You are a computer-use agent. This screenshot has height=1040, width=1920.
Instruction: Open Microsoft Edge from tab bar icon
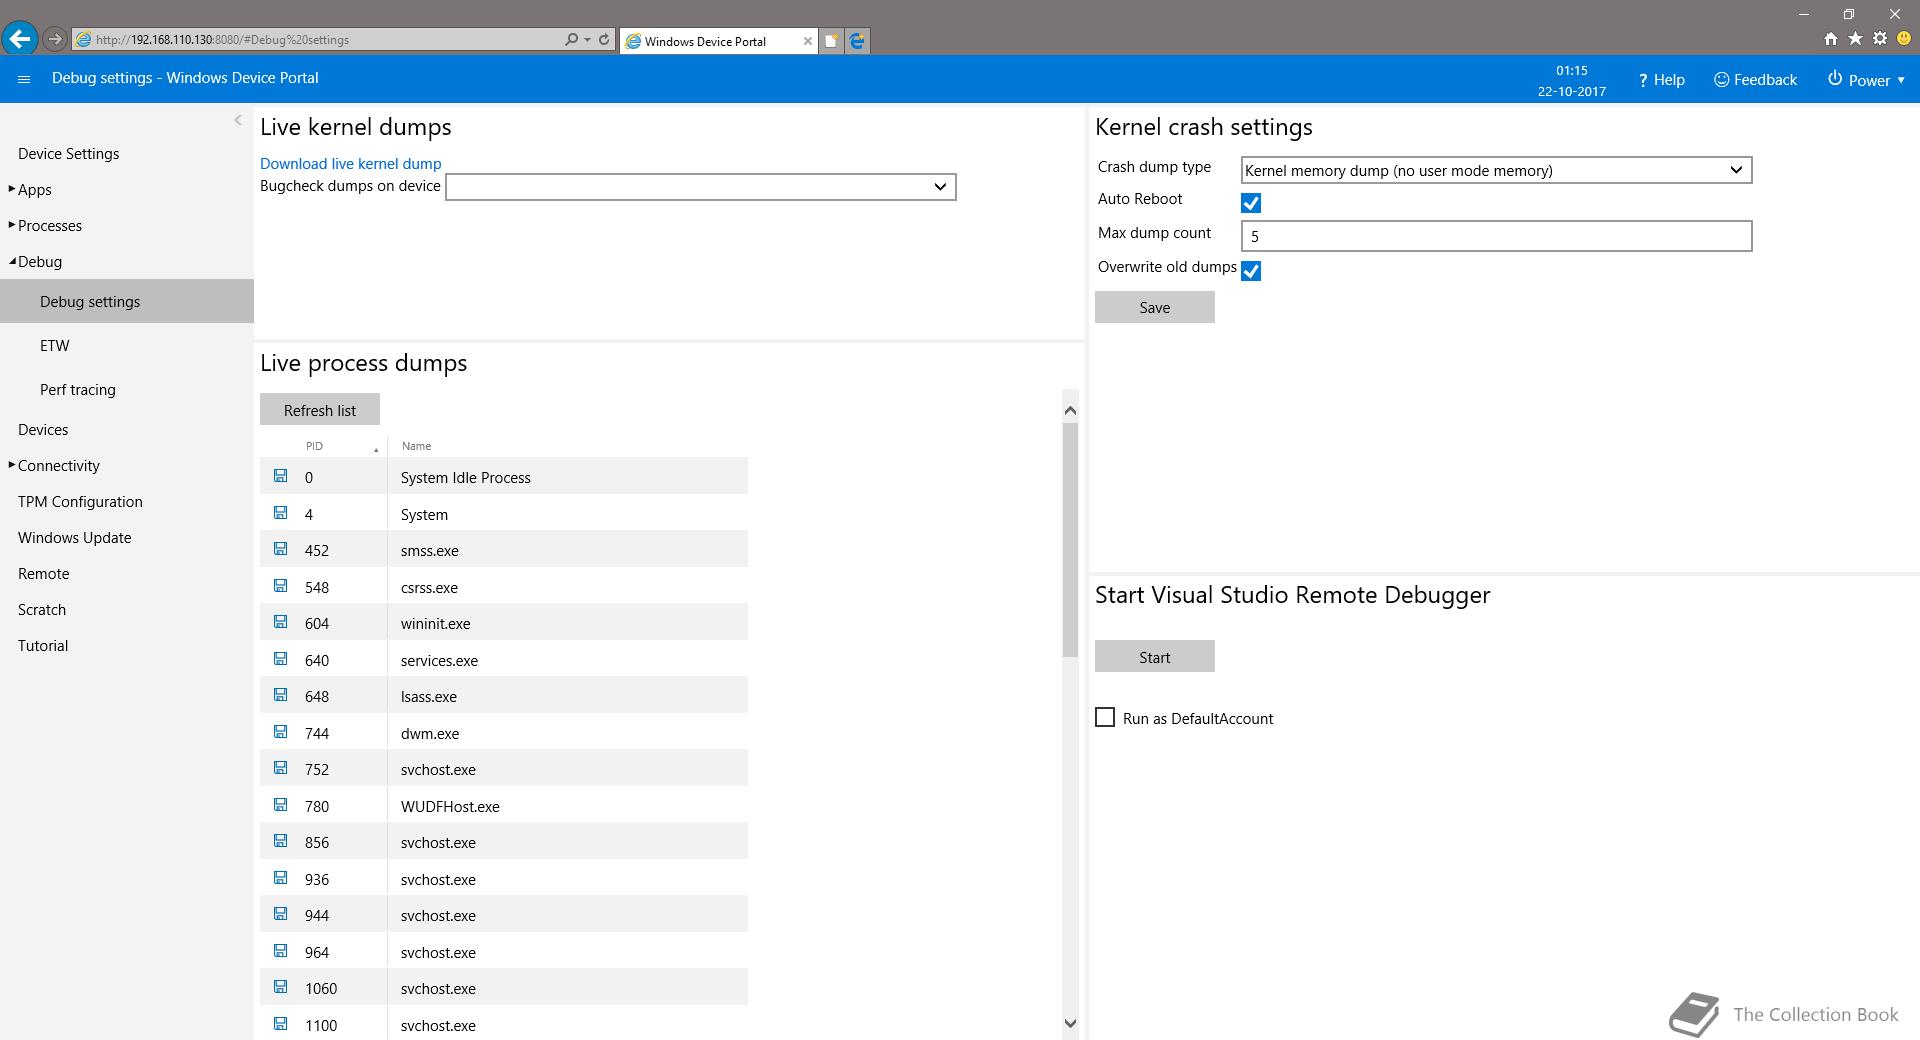857,41
